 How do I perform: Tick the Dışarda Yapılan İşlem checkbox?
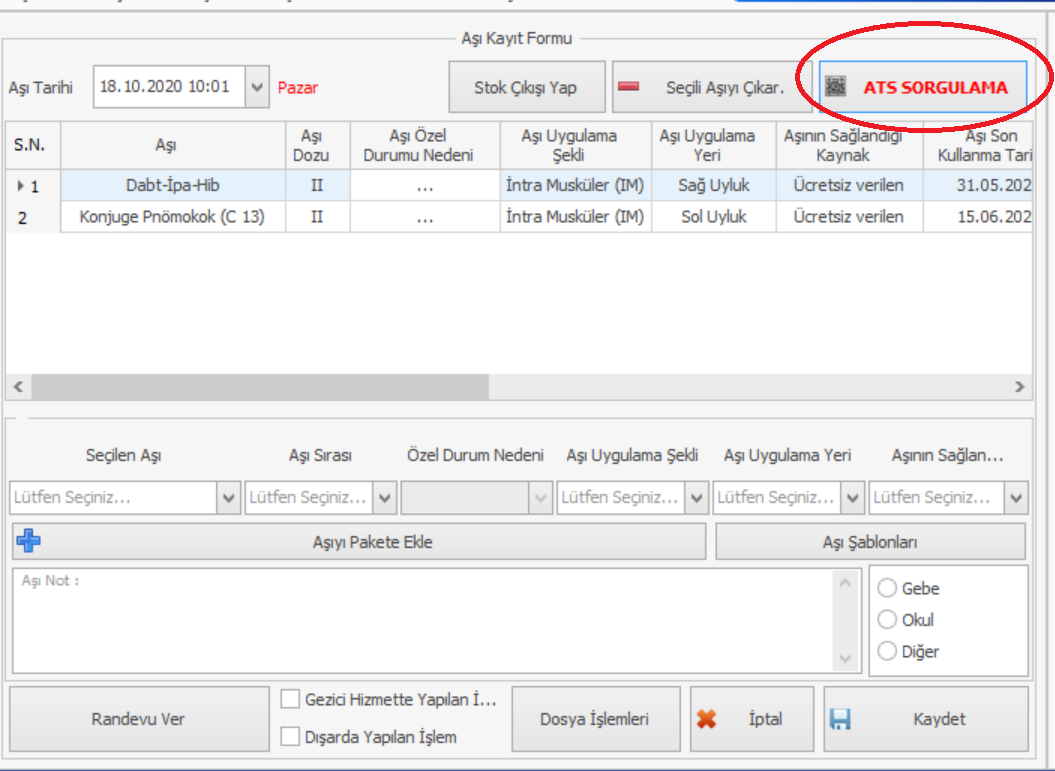point(290,737)
